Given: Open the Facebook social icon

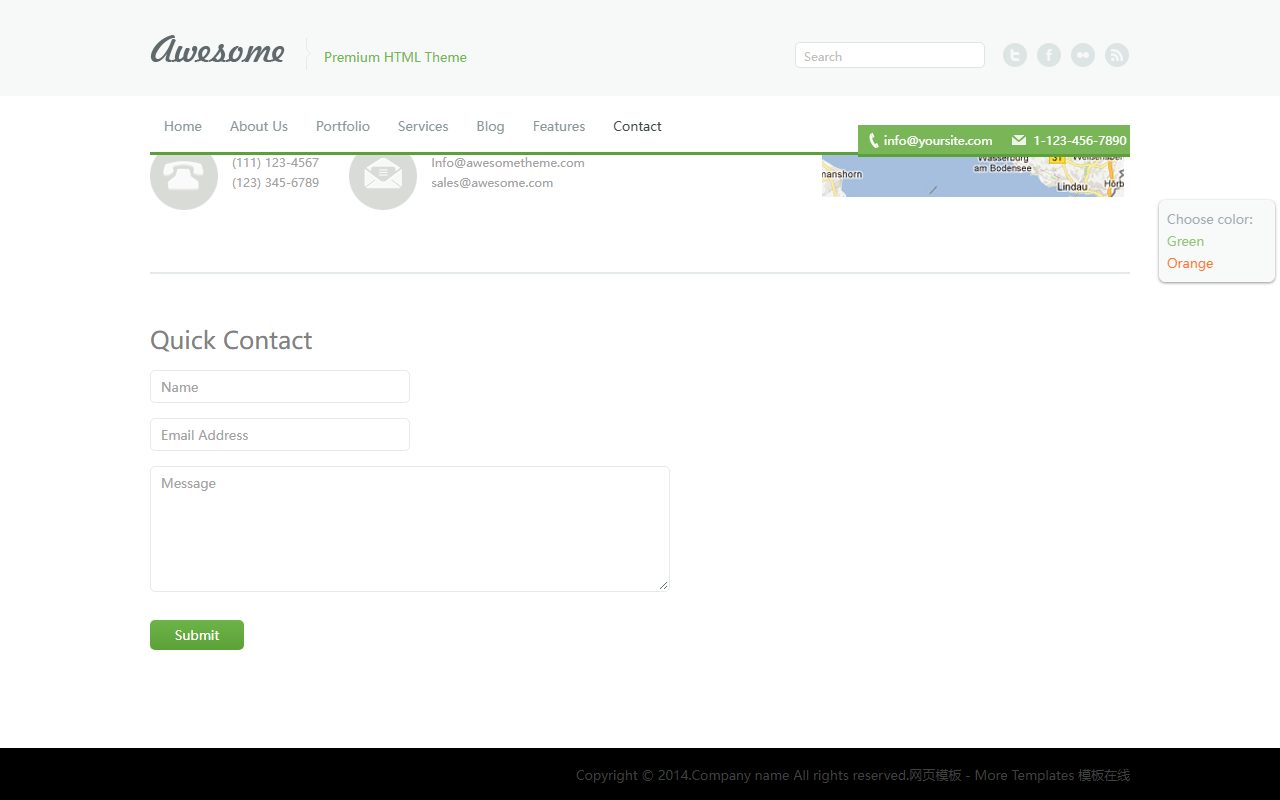Looking at the screenshot, I should point(1049,55).
